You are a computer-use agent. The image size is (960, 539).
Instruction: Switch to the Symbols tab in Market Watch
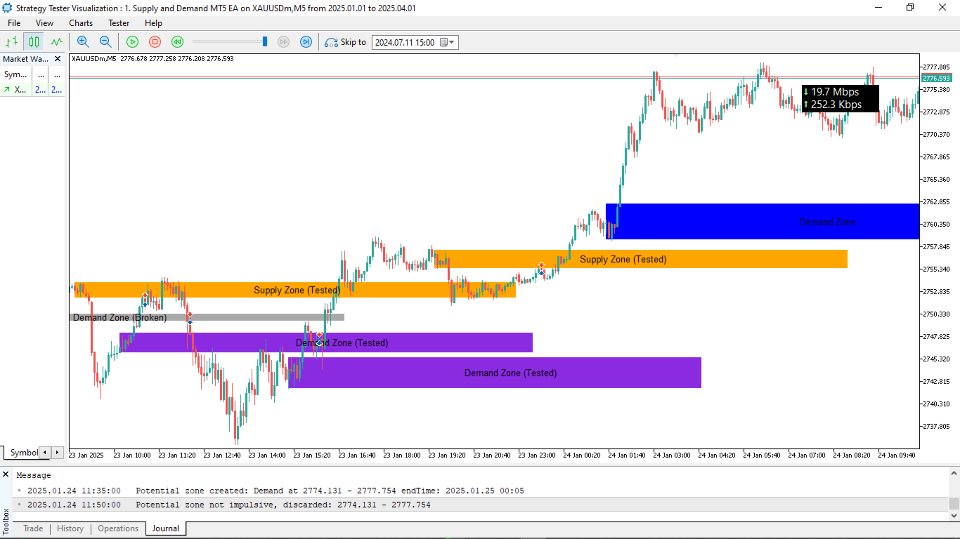point(23,452)
